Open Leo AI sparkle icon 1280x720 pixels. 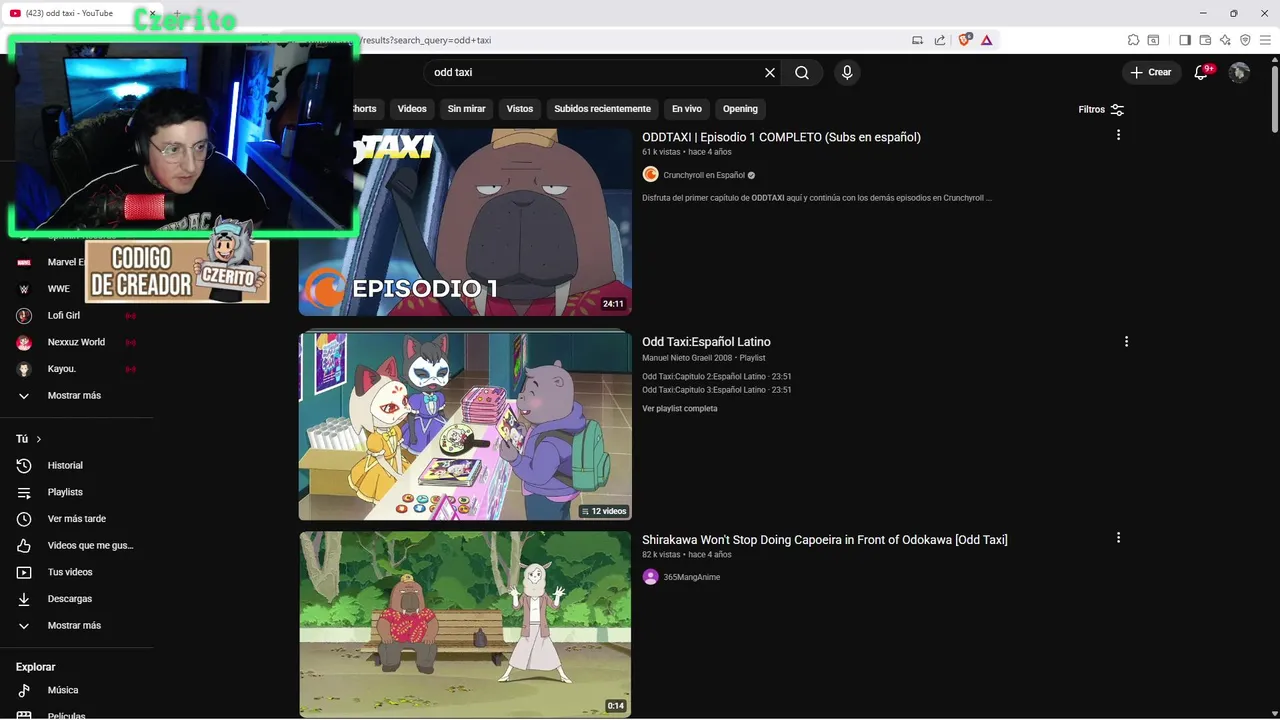pos(1225,40)
